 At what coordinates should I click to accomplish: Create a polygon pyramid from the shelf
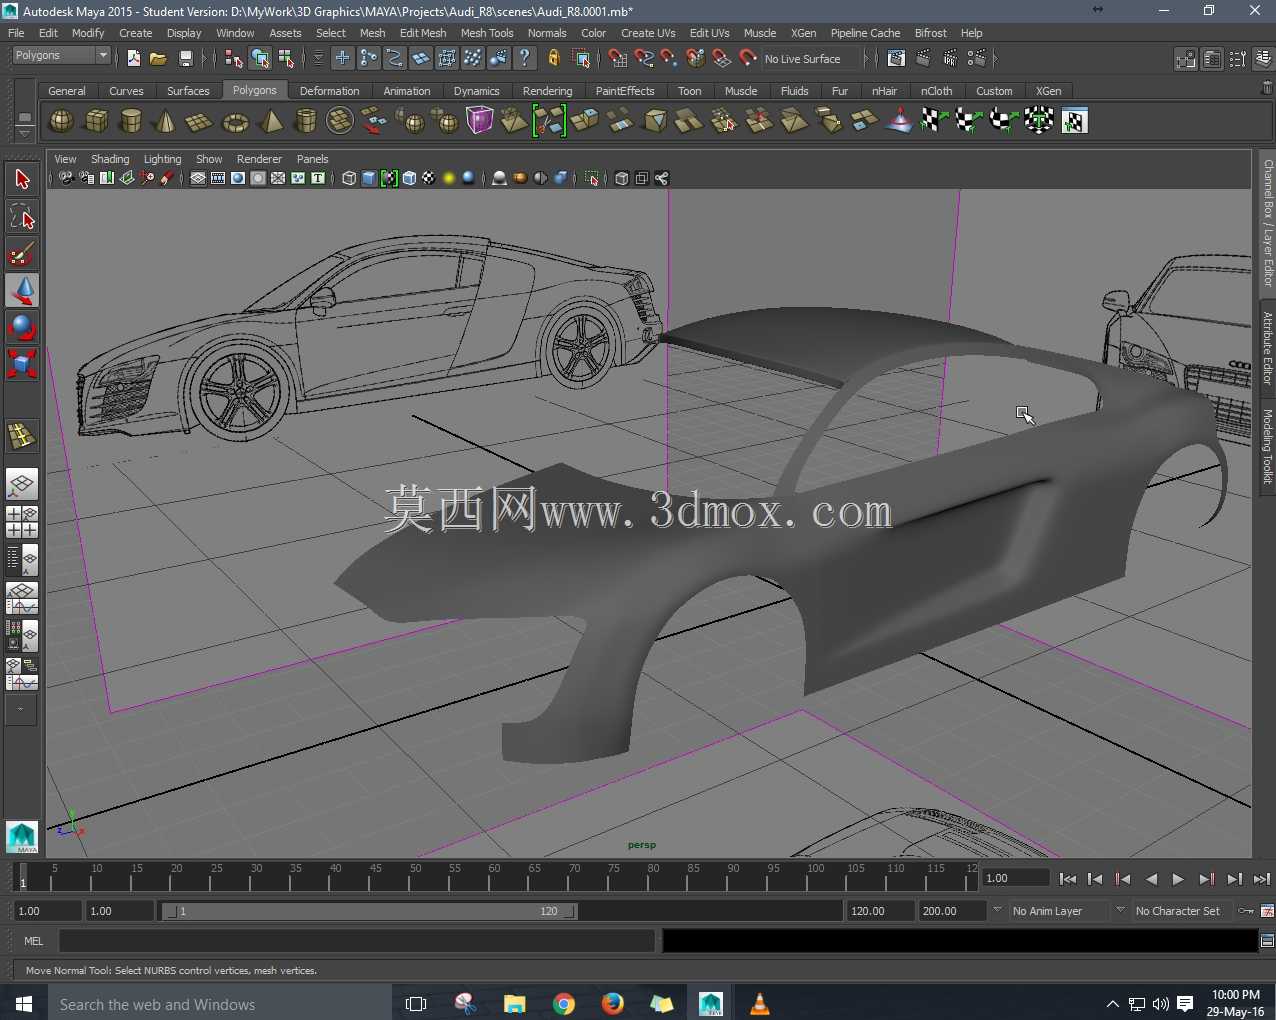pos(270,121)
